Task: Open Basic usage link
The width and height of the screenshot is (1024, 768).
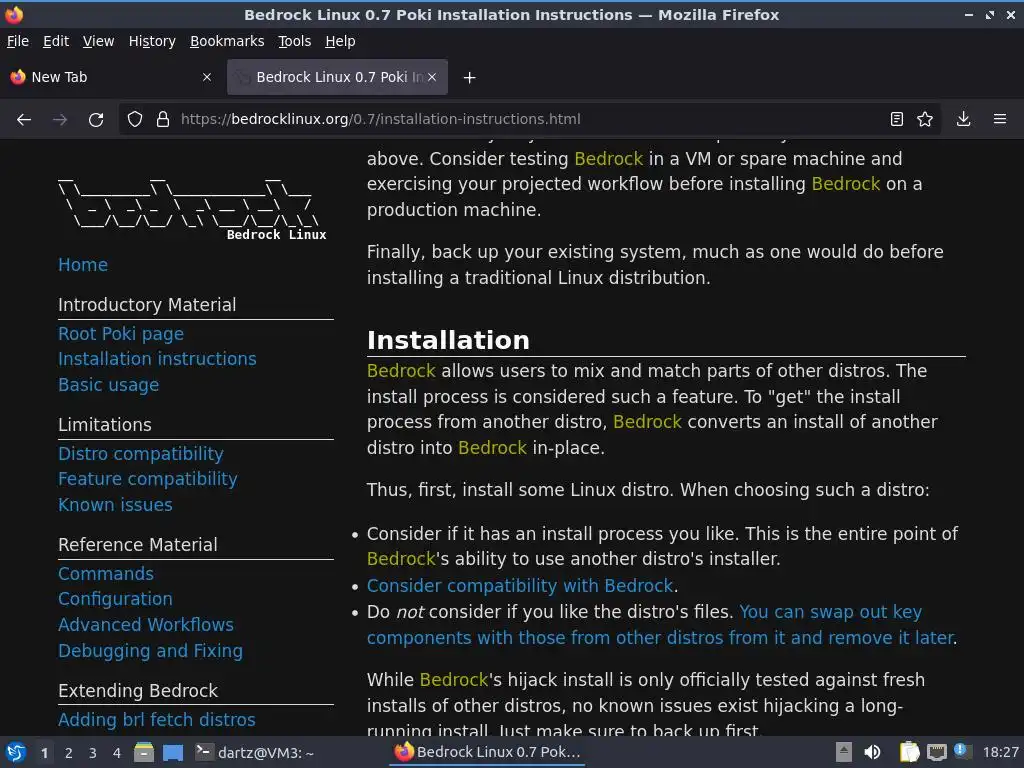Action: coord(108,385)
